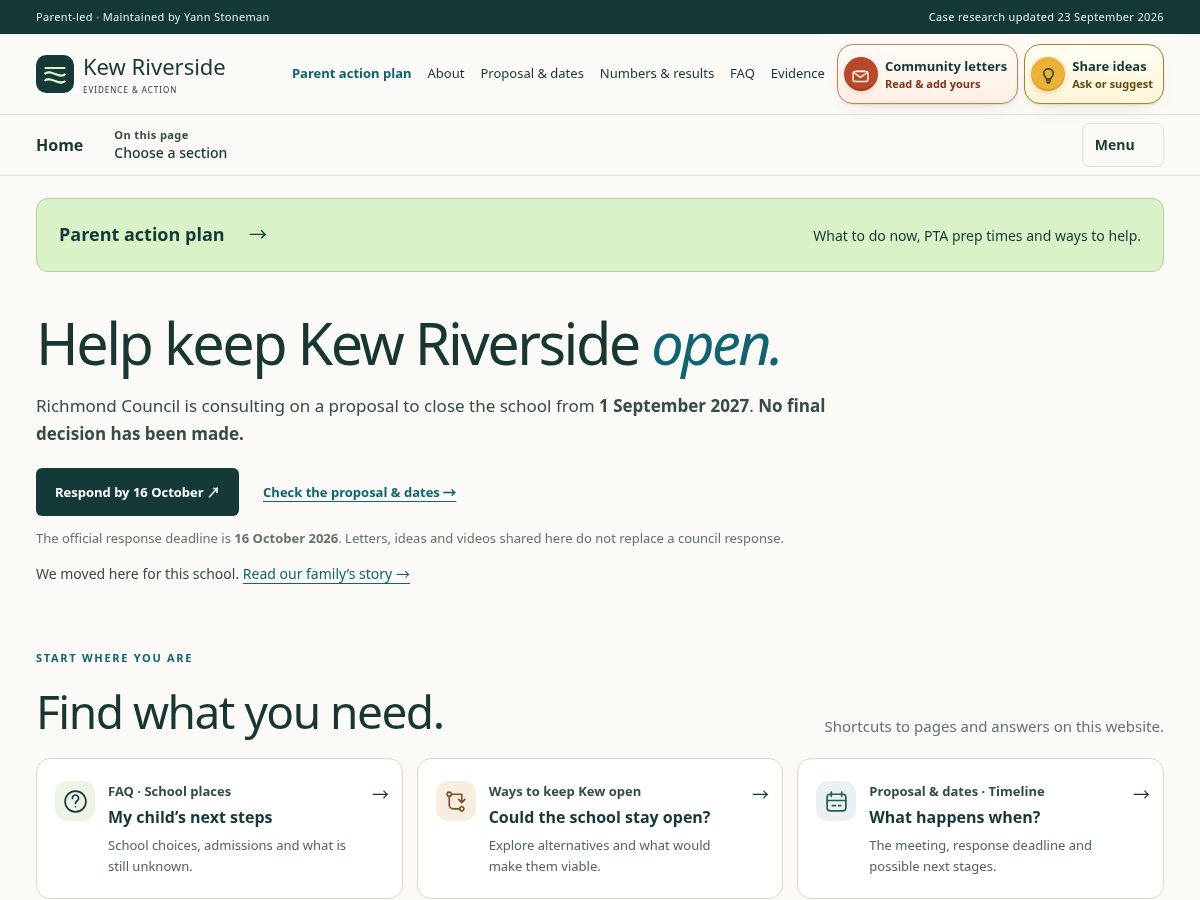Open the Share ideas button
This screenshot has height=900, width=1200.
pyautogui.click(x=1094, y=74)
